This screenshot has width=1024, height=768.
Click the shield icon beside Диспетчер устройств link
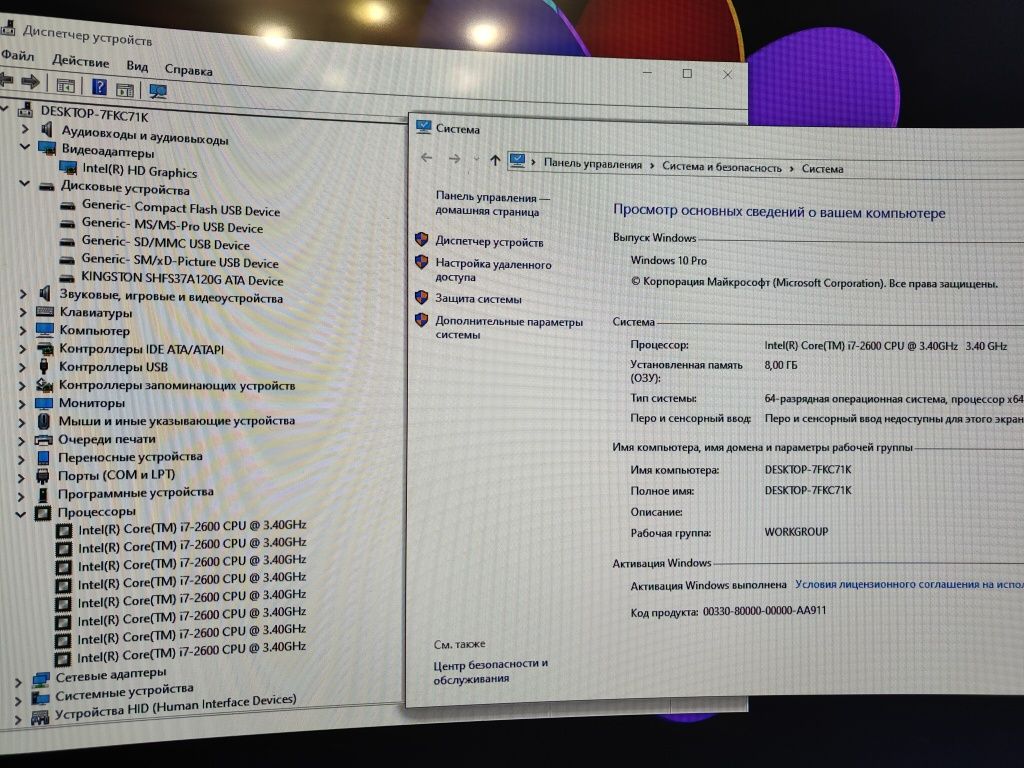(x=422, y=240)
